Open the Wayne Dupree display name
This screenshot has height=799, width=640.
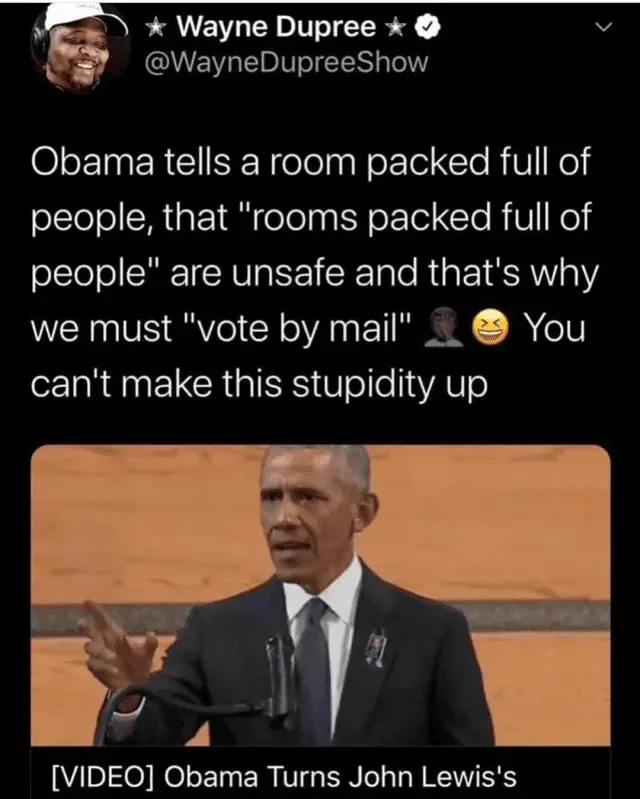click(x=276, y=27)
